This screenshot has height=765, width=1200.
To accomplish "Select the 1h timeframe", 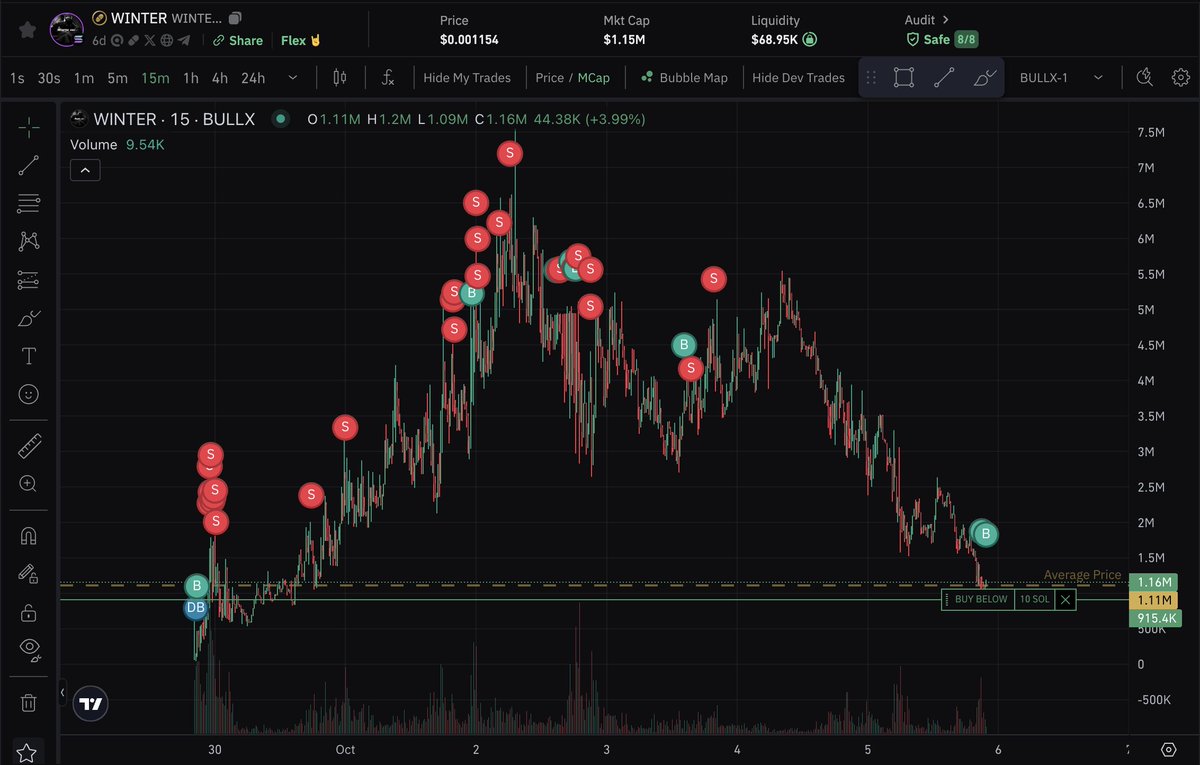I will (190, 77).
